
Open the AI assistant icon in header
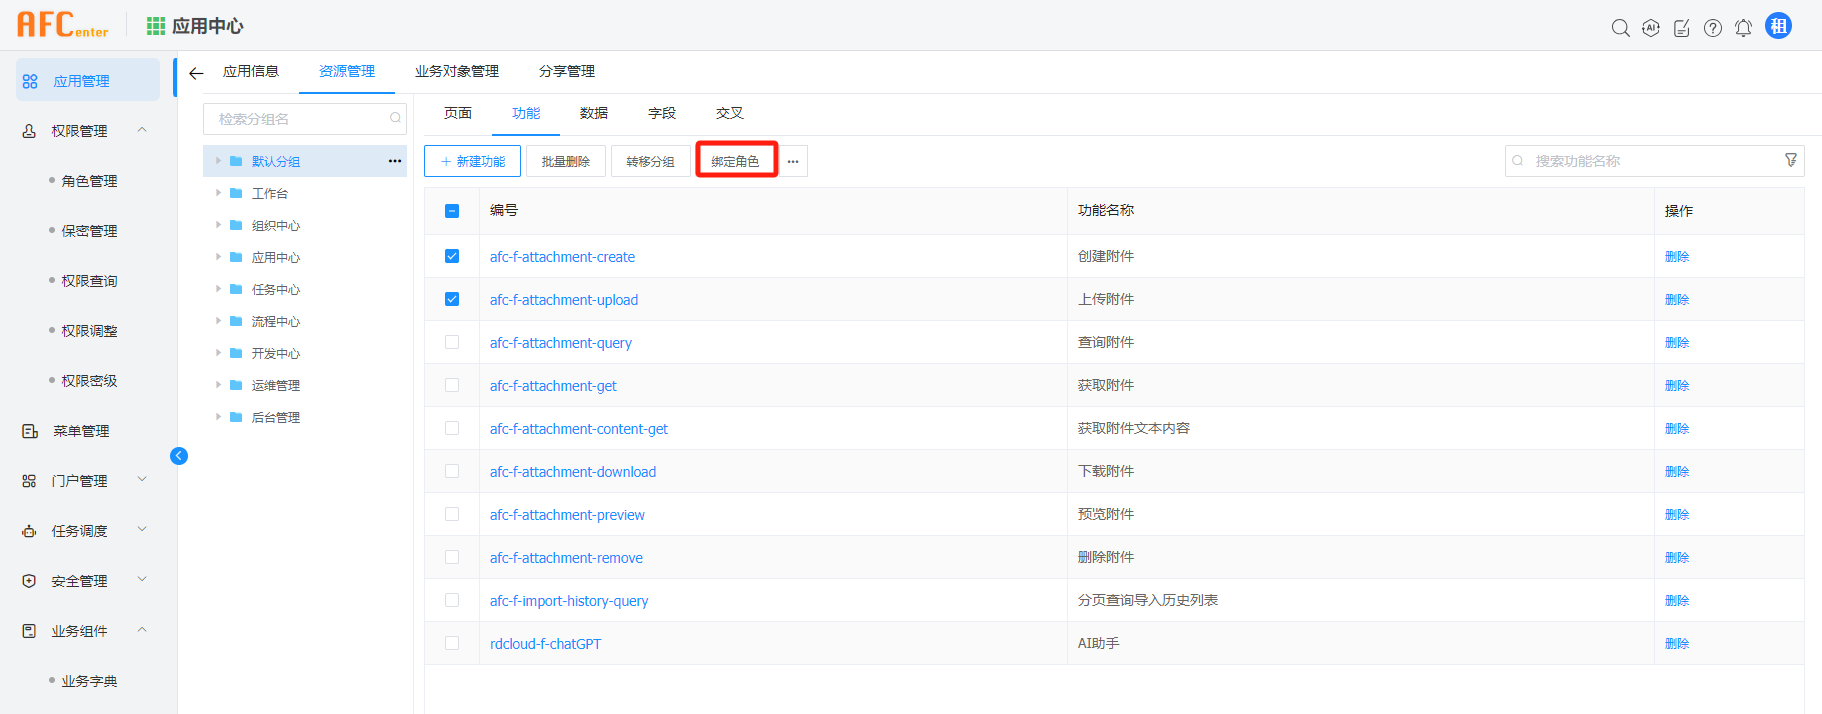click(1651, 28)
